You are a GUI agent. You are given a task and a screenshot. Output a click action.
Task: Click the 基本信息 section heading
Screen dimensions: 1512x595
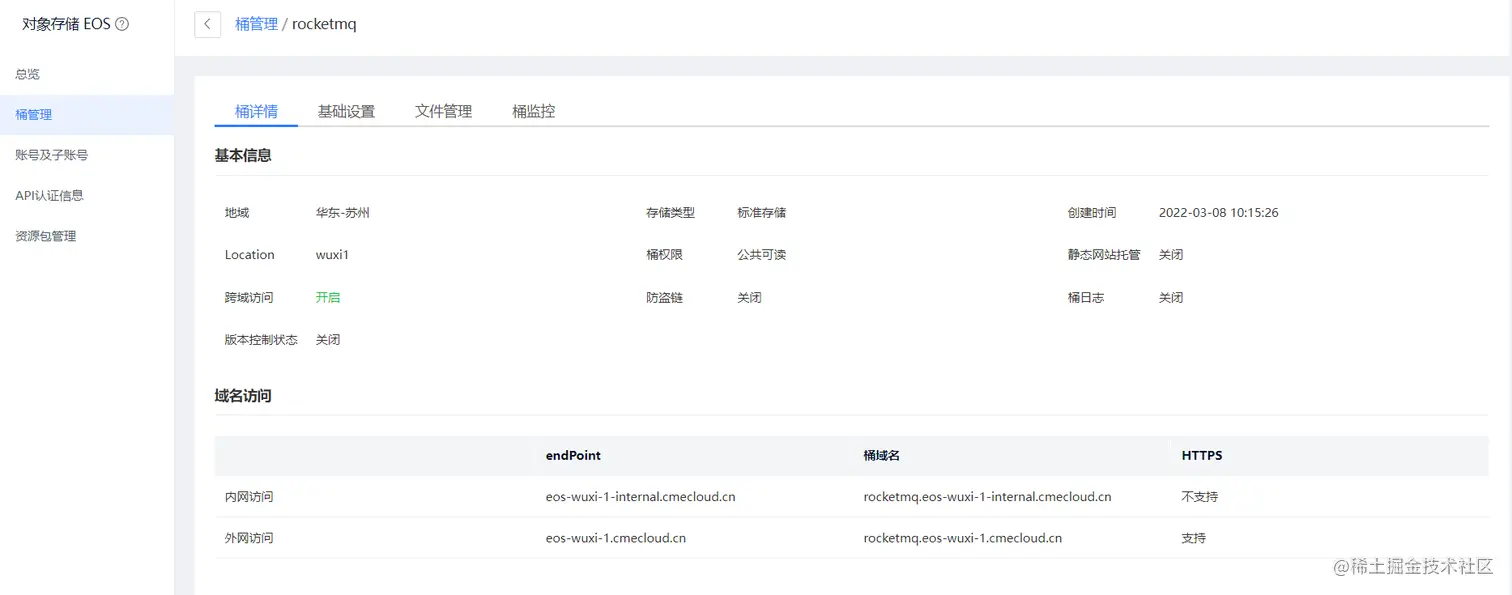pos(243,155)
